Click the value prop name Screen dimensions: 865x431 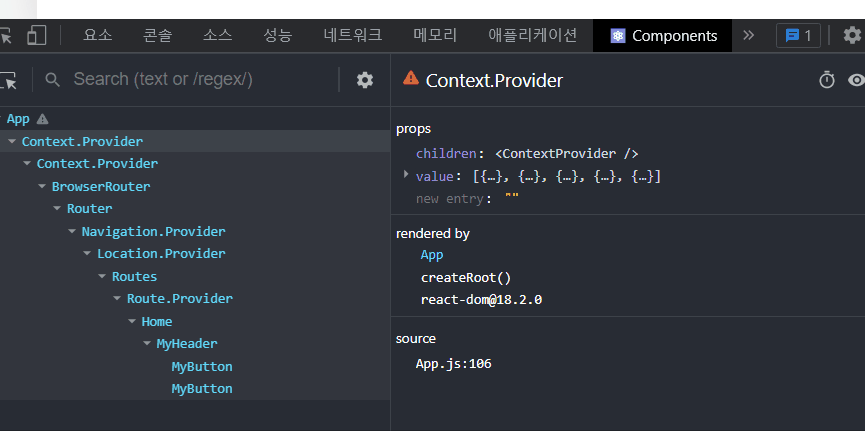pos(435,177)
